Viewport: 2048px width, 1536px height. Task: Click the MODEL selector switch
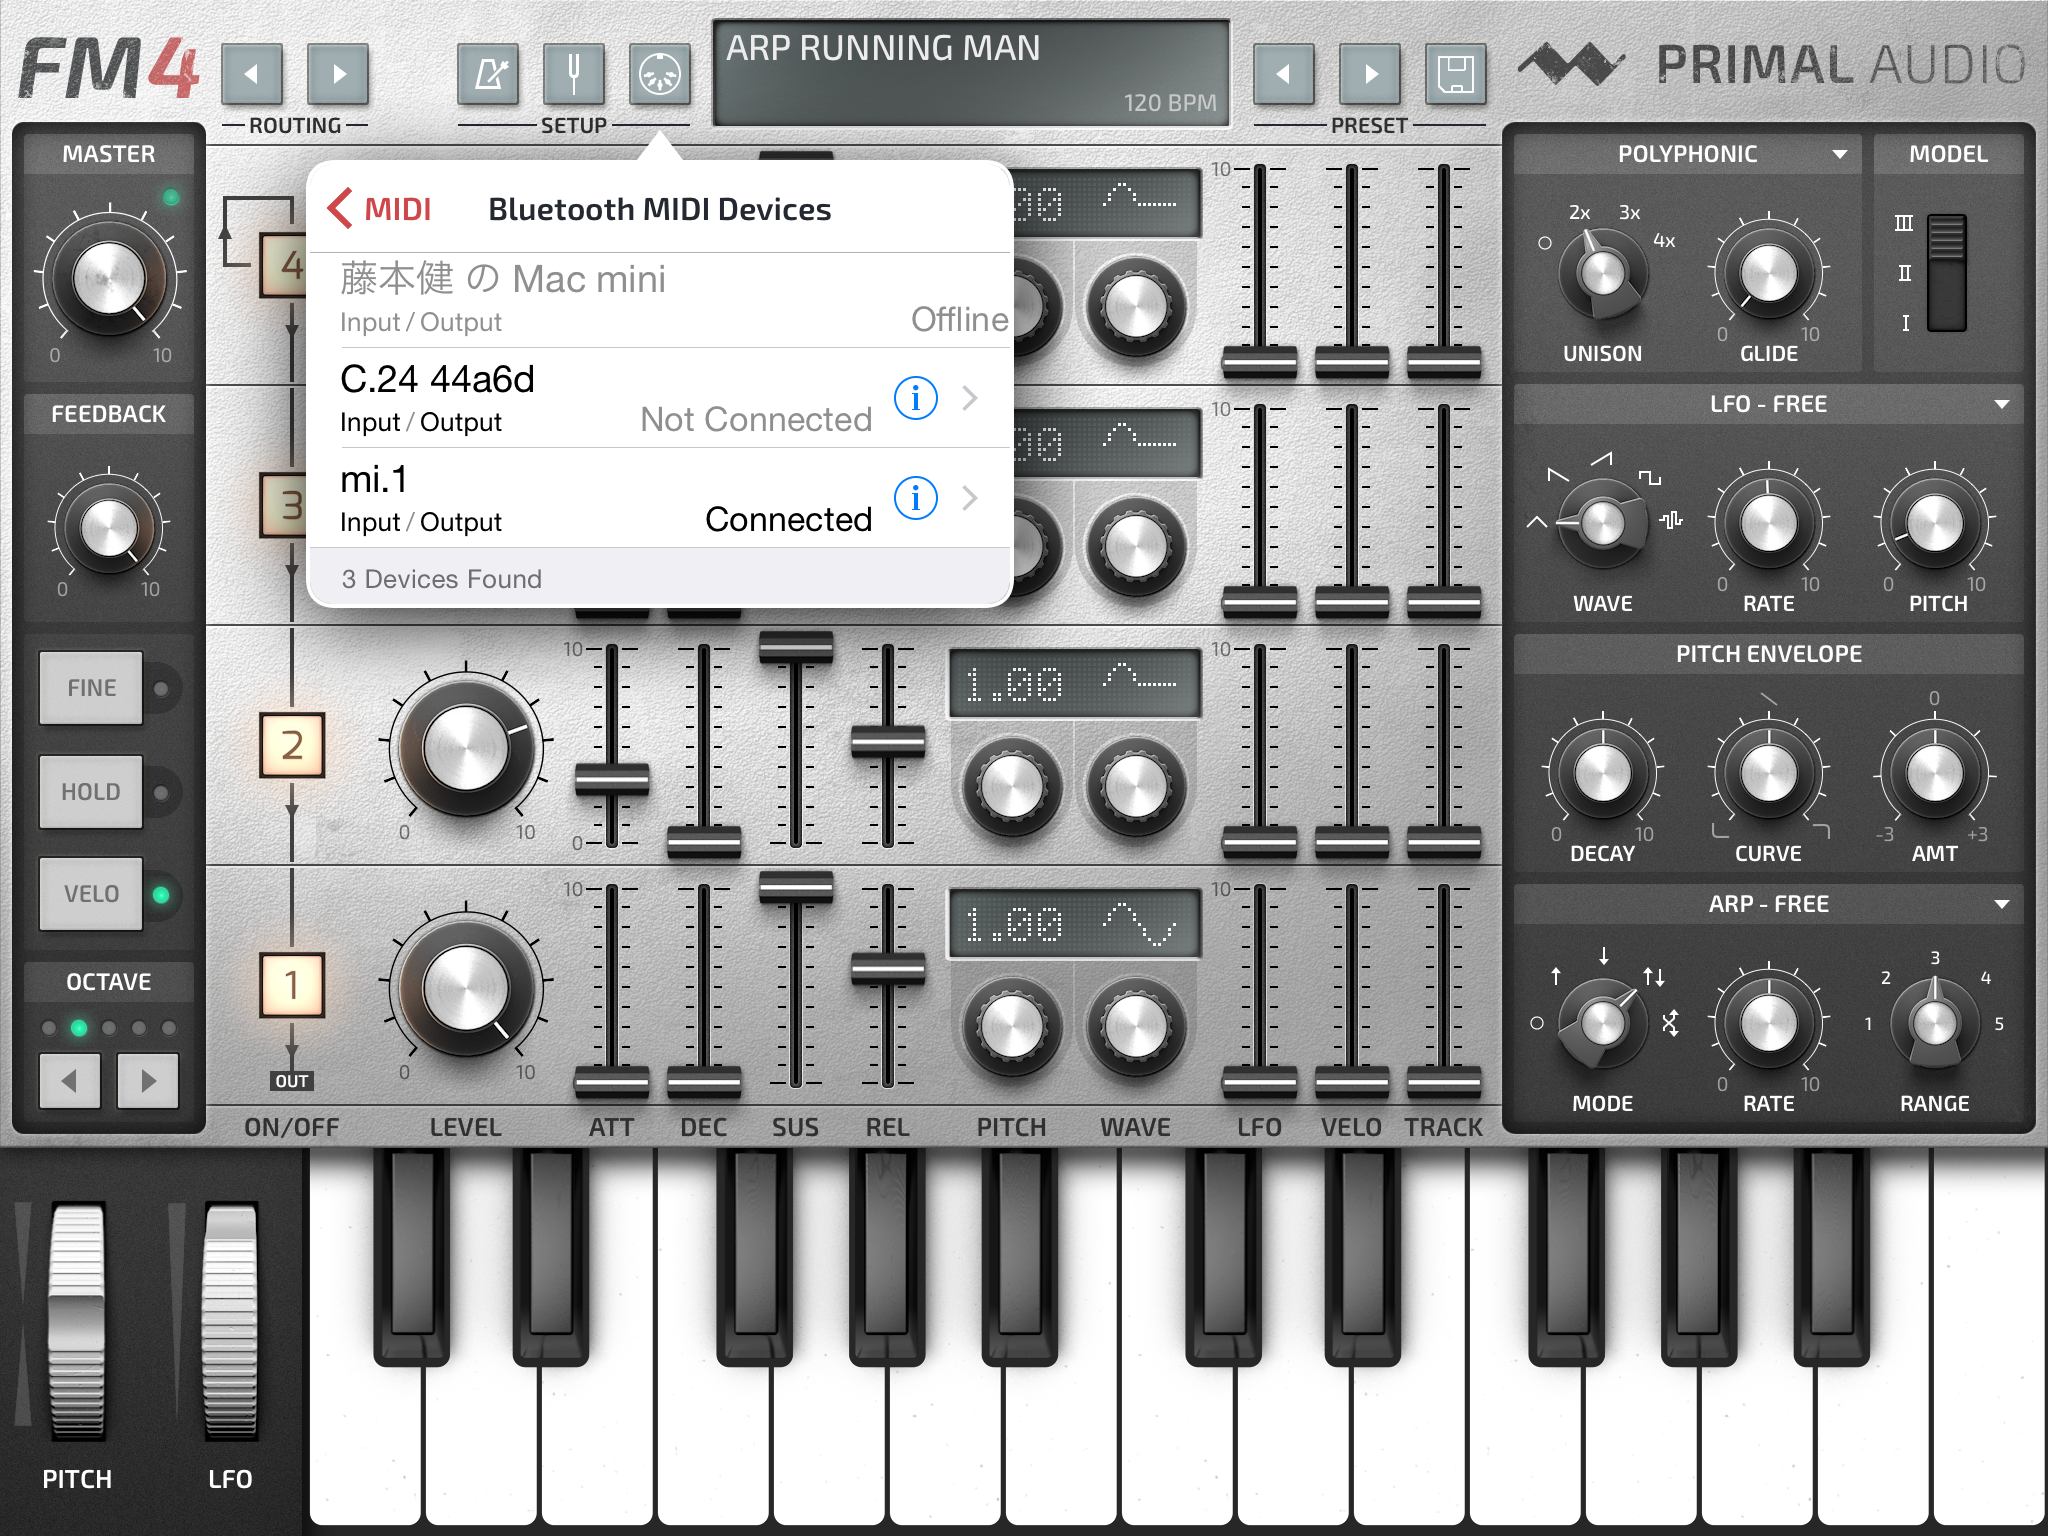coord(1947,272)
